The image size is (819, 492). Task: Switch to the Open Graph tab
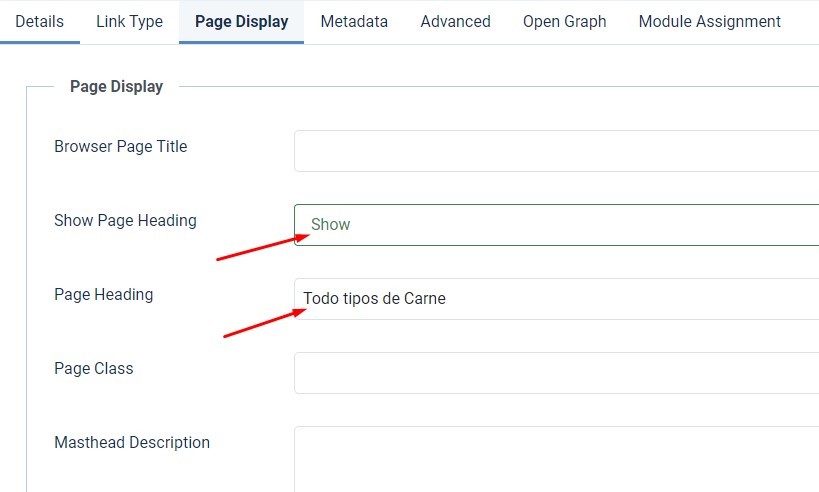click(x=564, y=21)
